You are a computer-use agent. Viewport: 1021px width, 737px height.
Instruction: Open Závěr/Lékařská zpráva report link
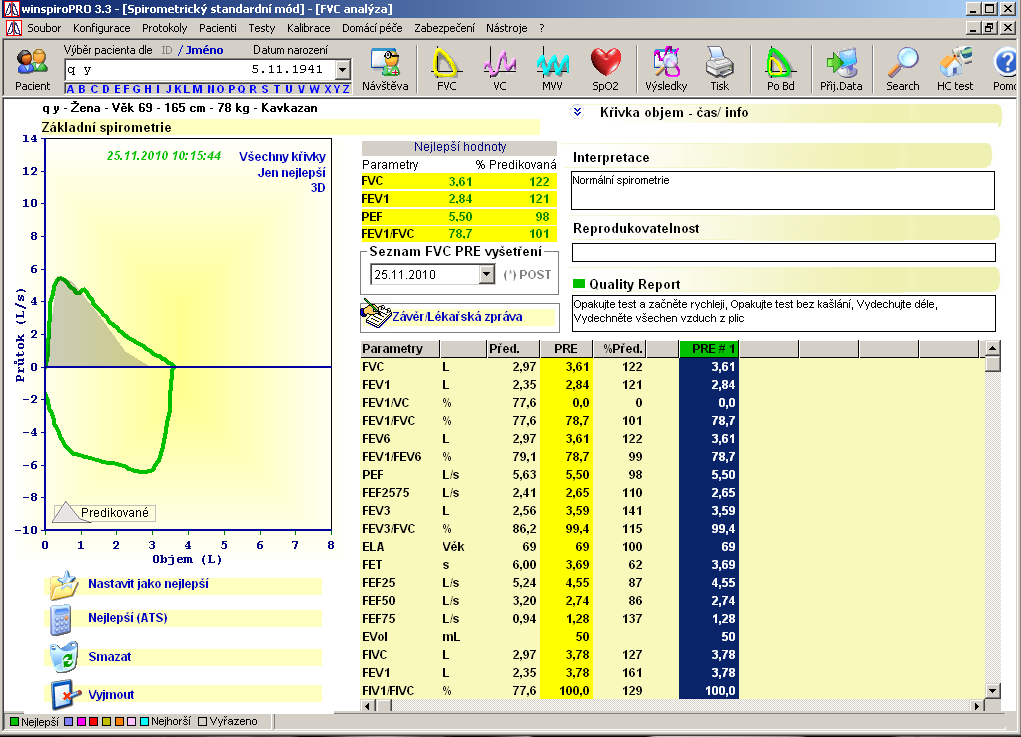click(x=457, y=316)
